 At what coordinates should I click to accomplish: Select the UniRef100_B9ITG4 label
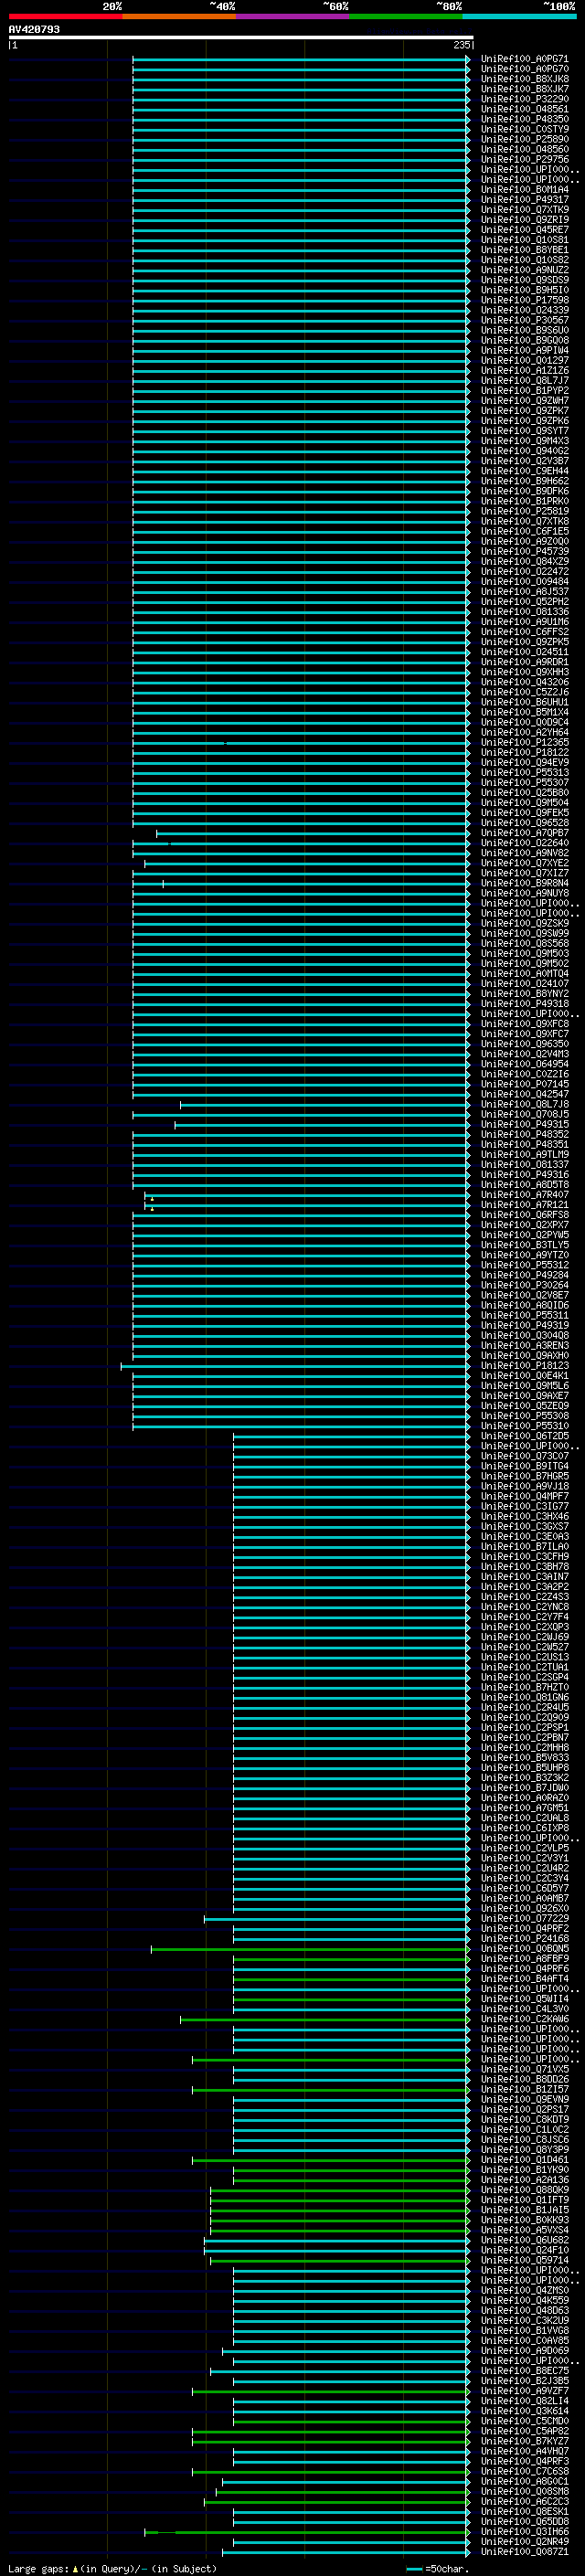[x=524, y=1466]
